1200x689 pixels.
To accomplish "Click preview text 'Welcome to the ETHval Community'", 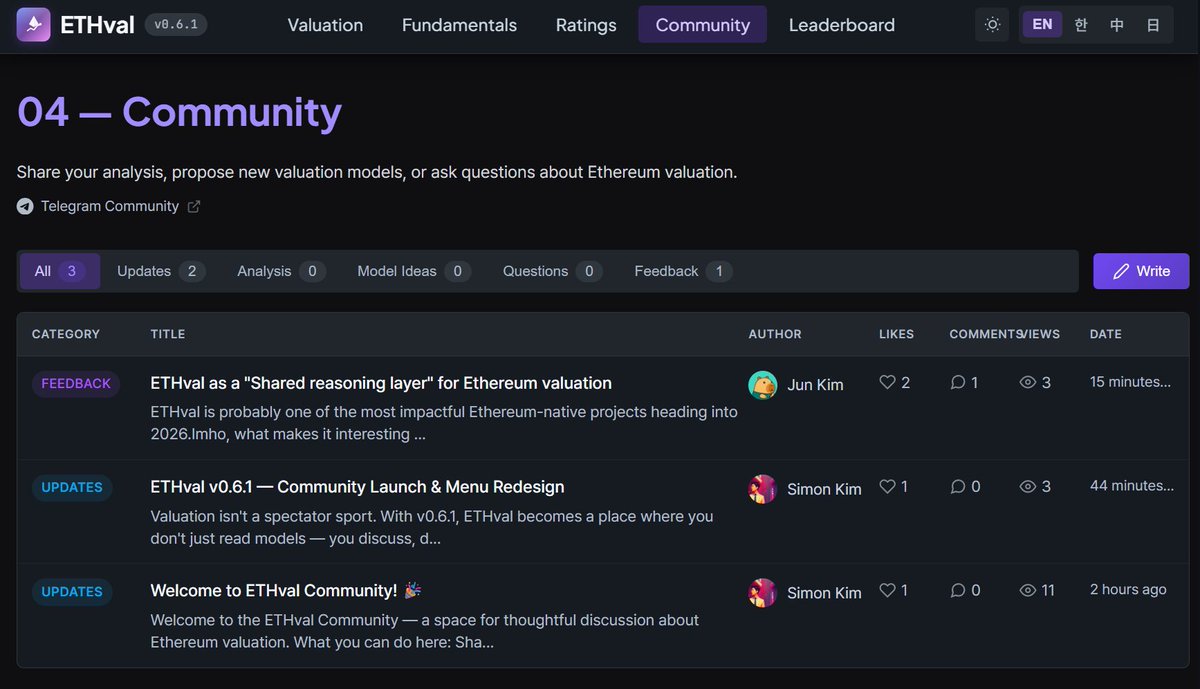I will tap(425, 631).
